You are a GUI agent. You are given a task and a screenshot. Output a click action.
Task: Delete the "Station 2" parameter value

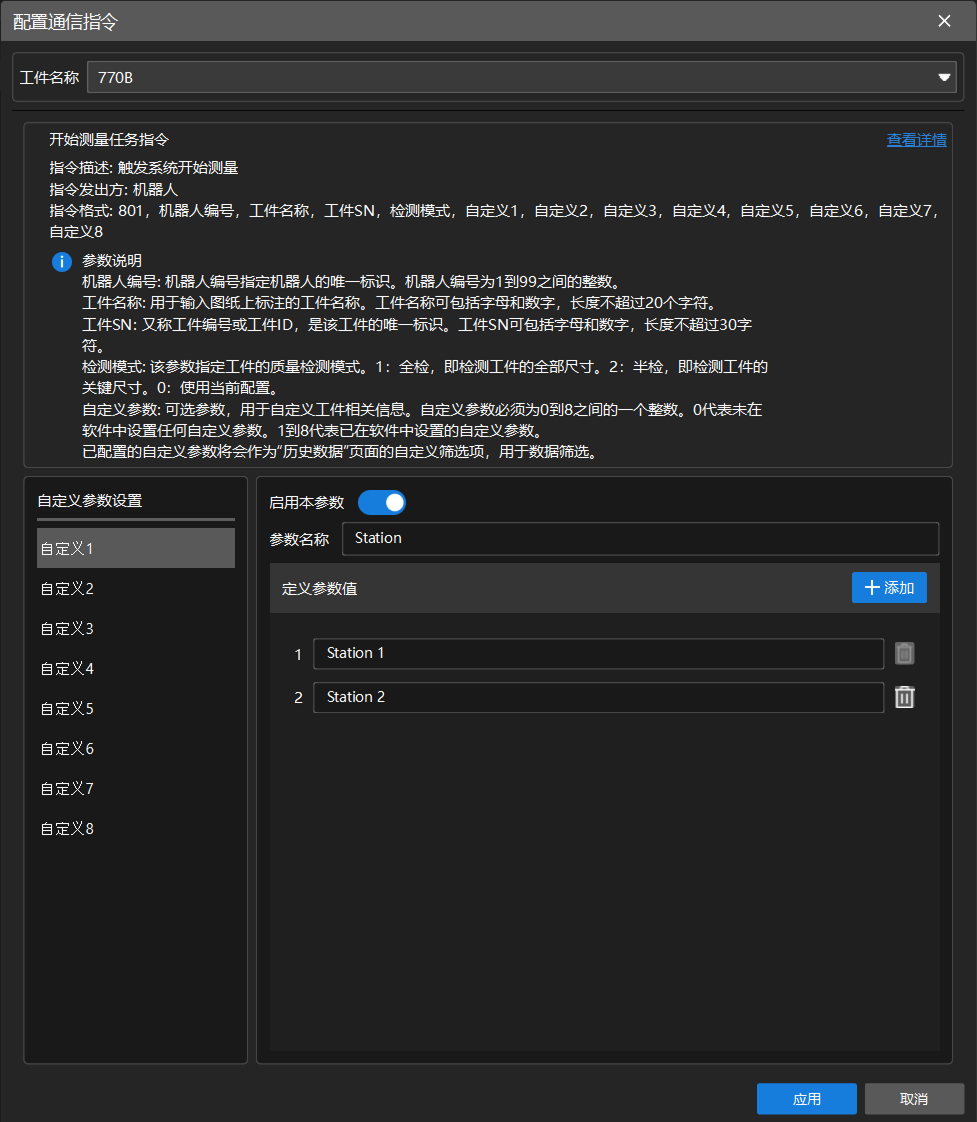(904, 697)
